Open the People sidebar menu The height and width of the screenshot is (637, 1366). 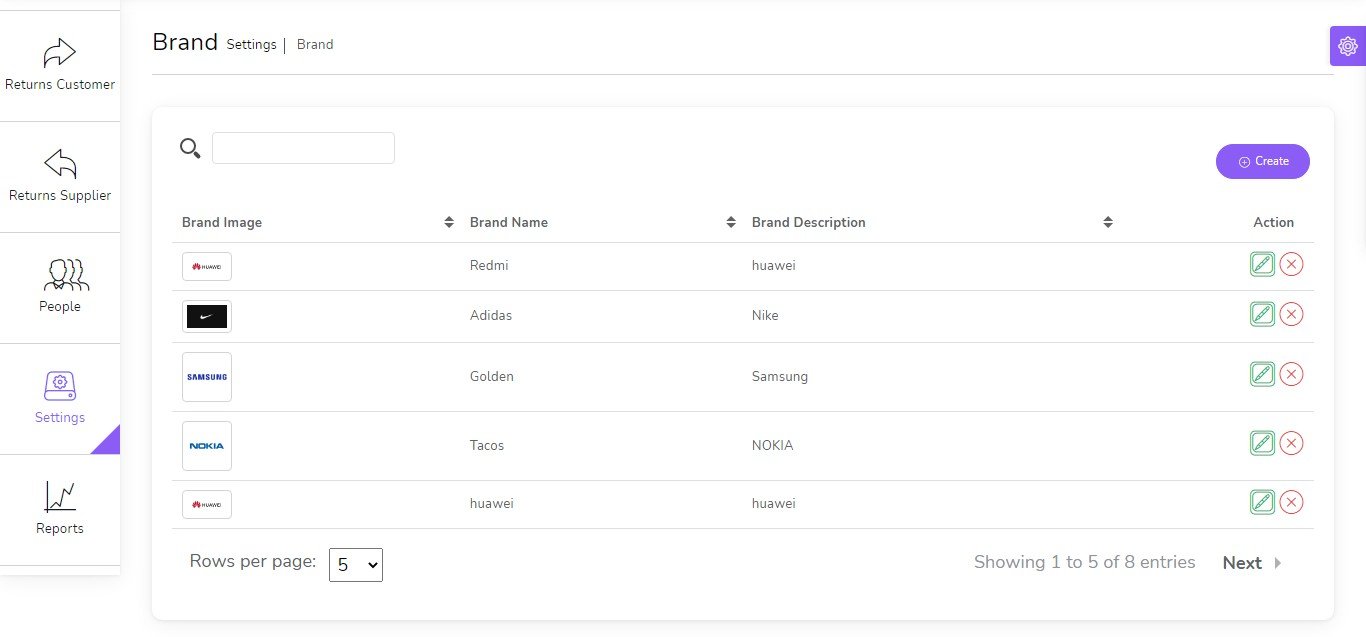coord(60,288)
